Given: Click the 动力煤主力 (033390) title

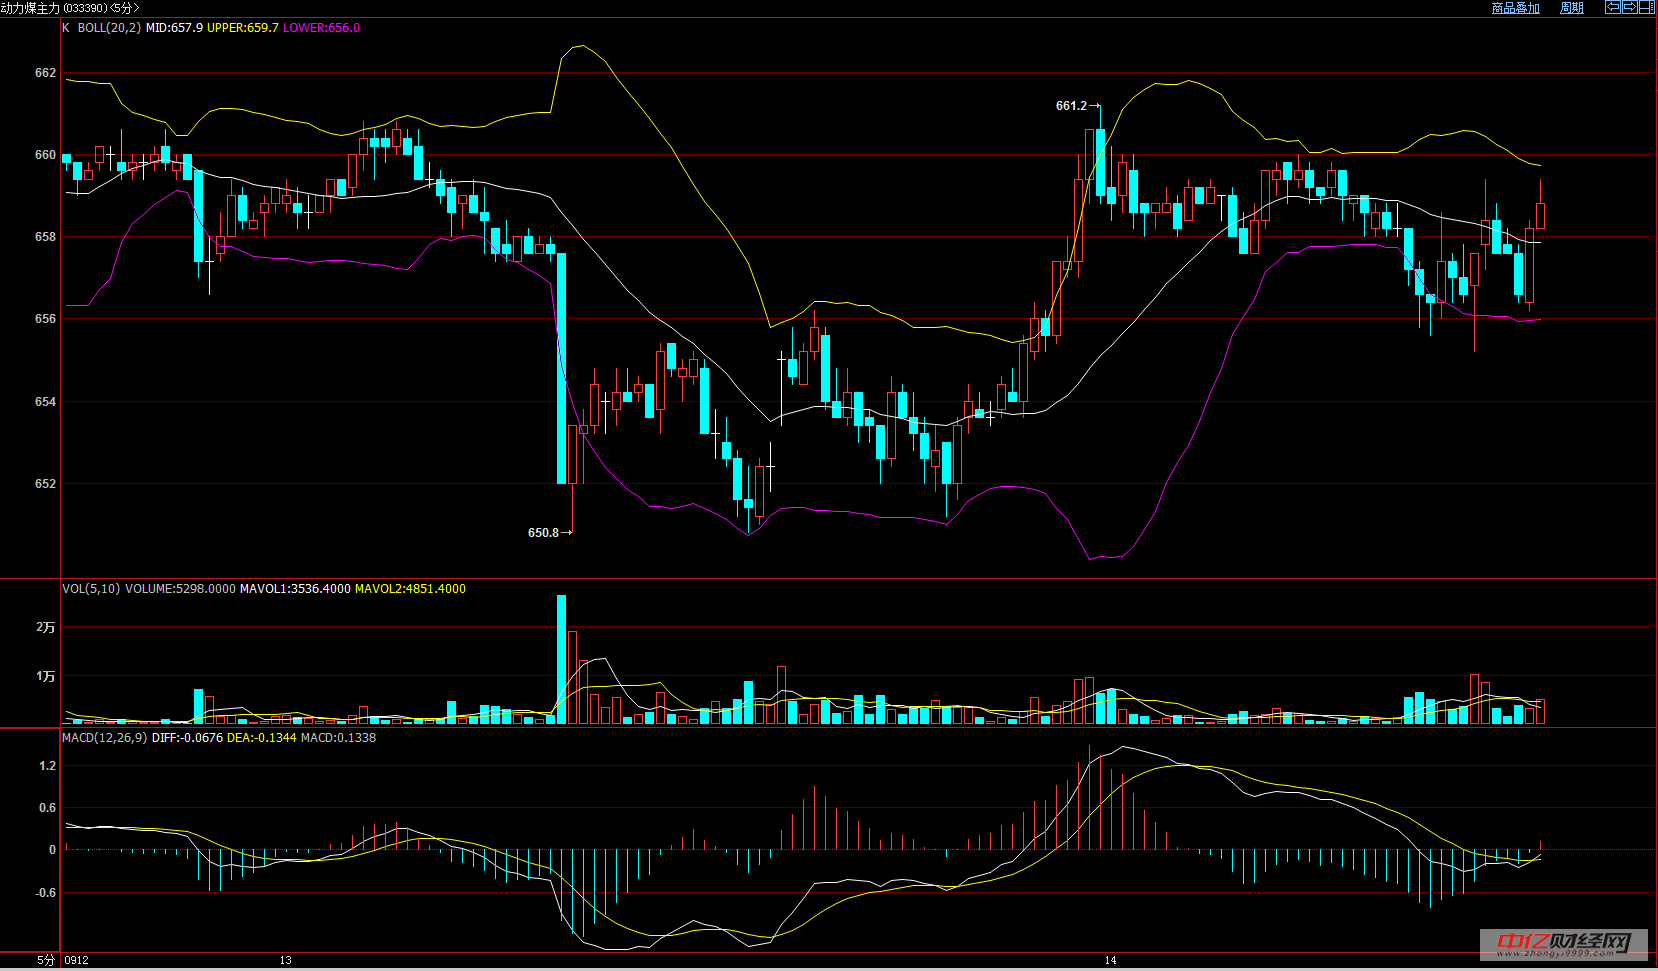Looking at the screenshot, I should [53, 8].
